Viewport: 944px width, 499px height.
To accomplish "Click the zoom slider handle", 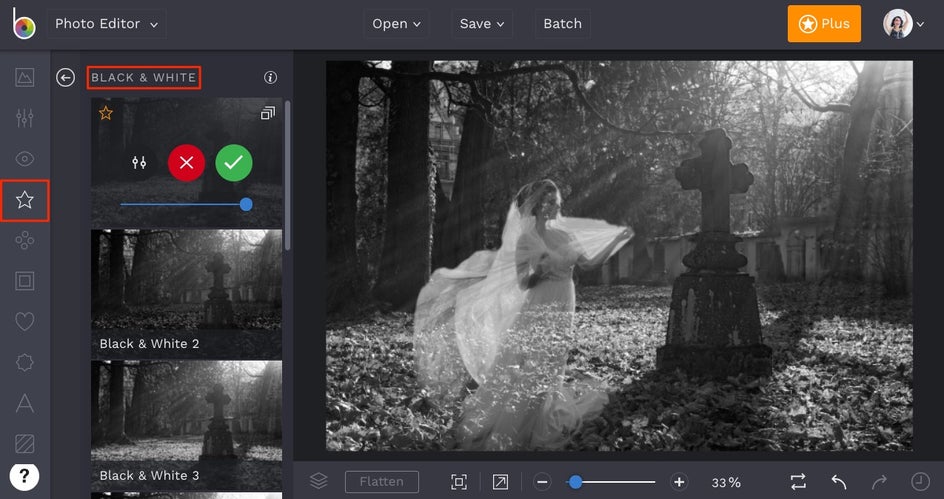I will [575, 482].
